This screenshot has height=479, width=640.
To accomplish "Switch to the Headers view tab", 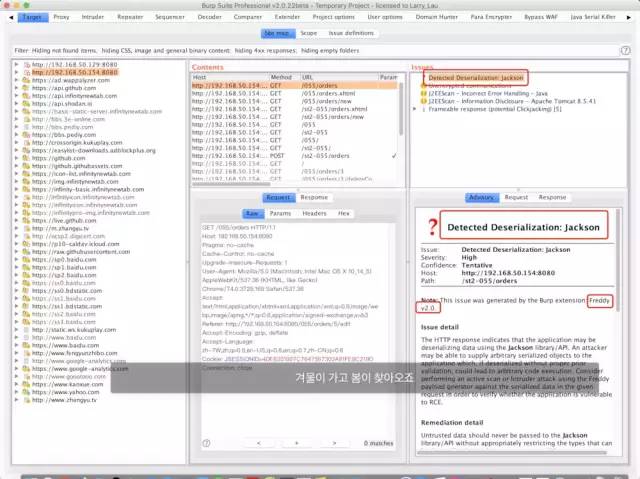I will coord(314,213).
